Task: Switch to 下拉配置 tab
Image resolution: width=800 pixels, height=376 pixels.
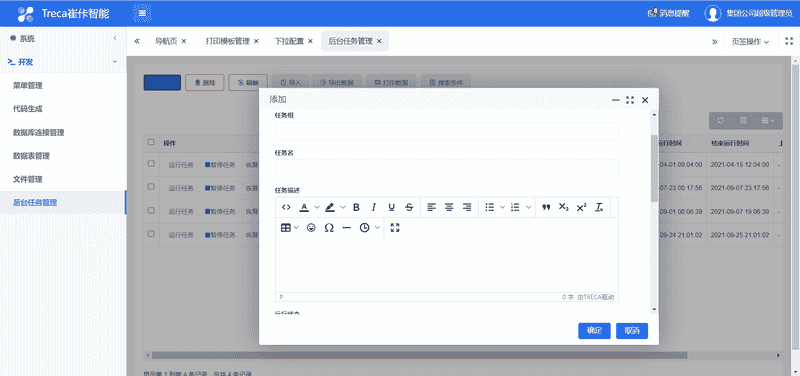Action: coord(289,41)
